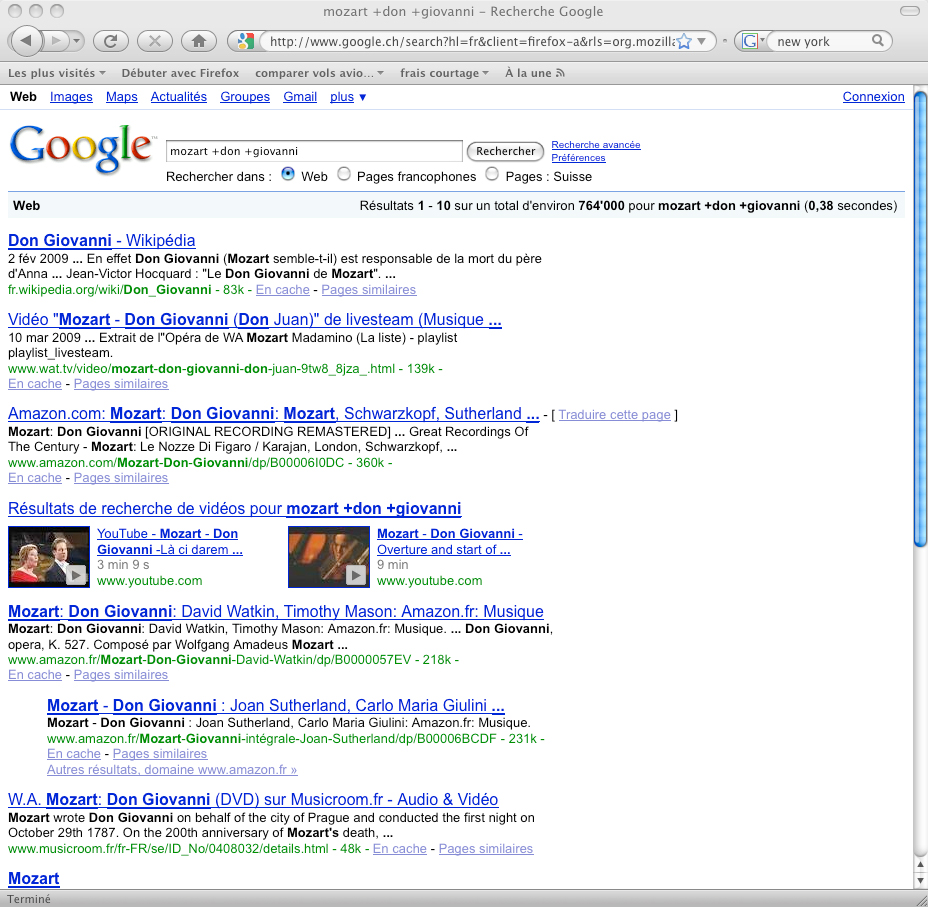
Task: Open À la une RSS feed bookmark
Action: tap(534, 73)
